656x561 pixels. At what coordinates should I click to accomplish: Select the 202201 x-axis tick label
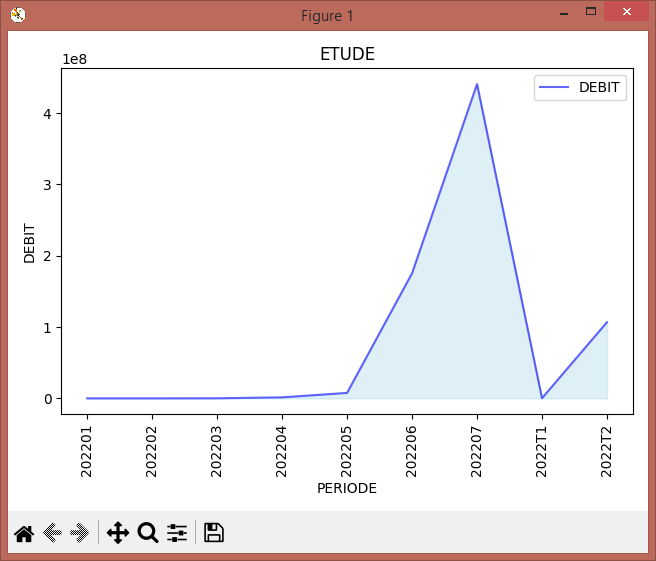pyautogui.click(x=87, y=452)
